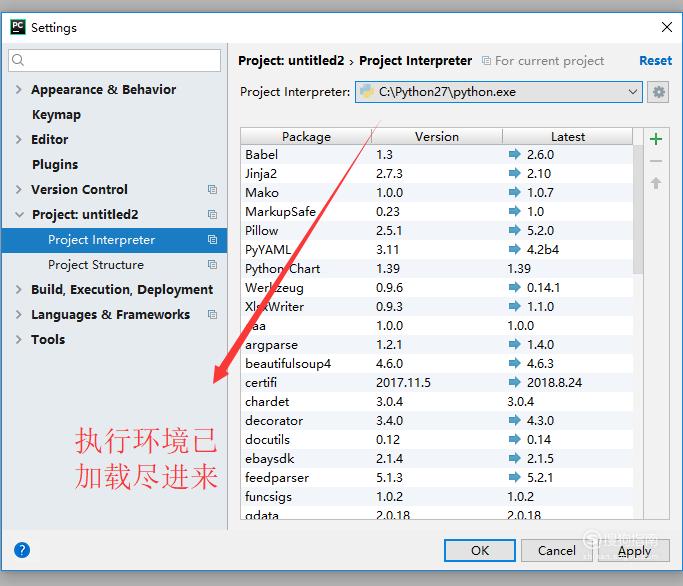Click copy icon beside Version Control

pos(212,190)
